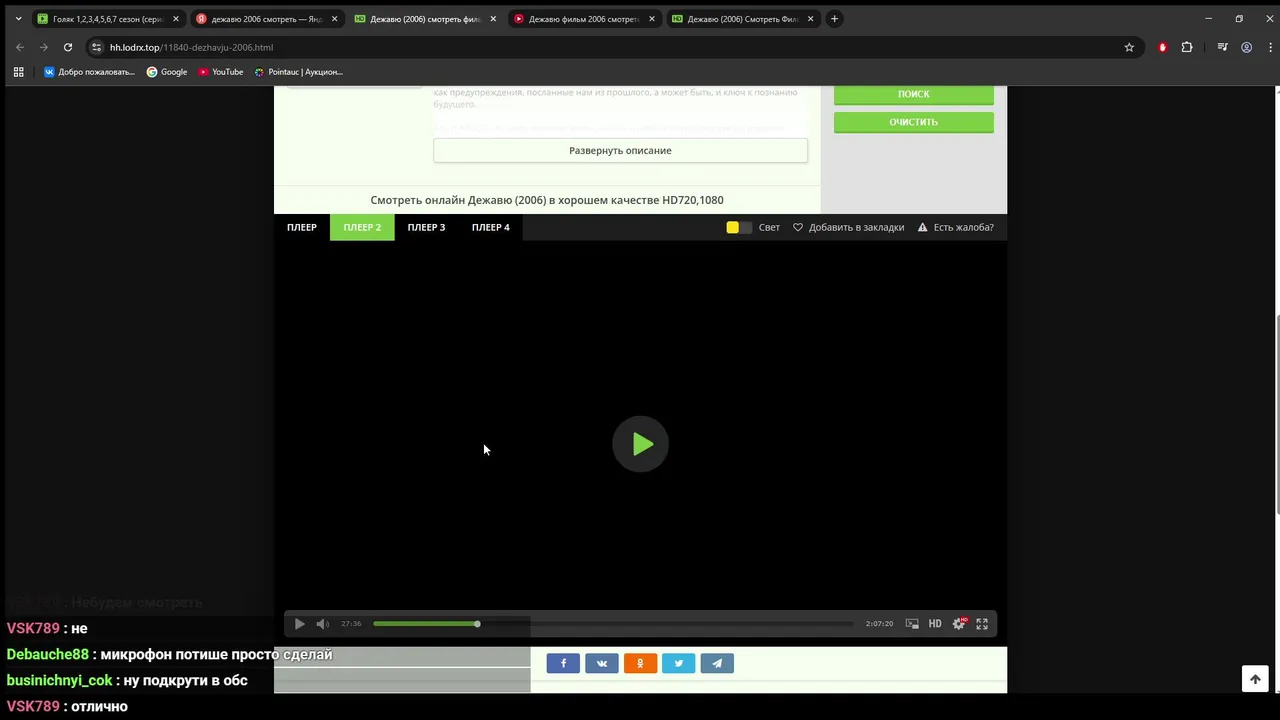Reload the current page
1280x720 pixels.
coord(68,47)
